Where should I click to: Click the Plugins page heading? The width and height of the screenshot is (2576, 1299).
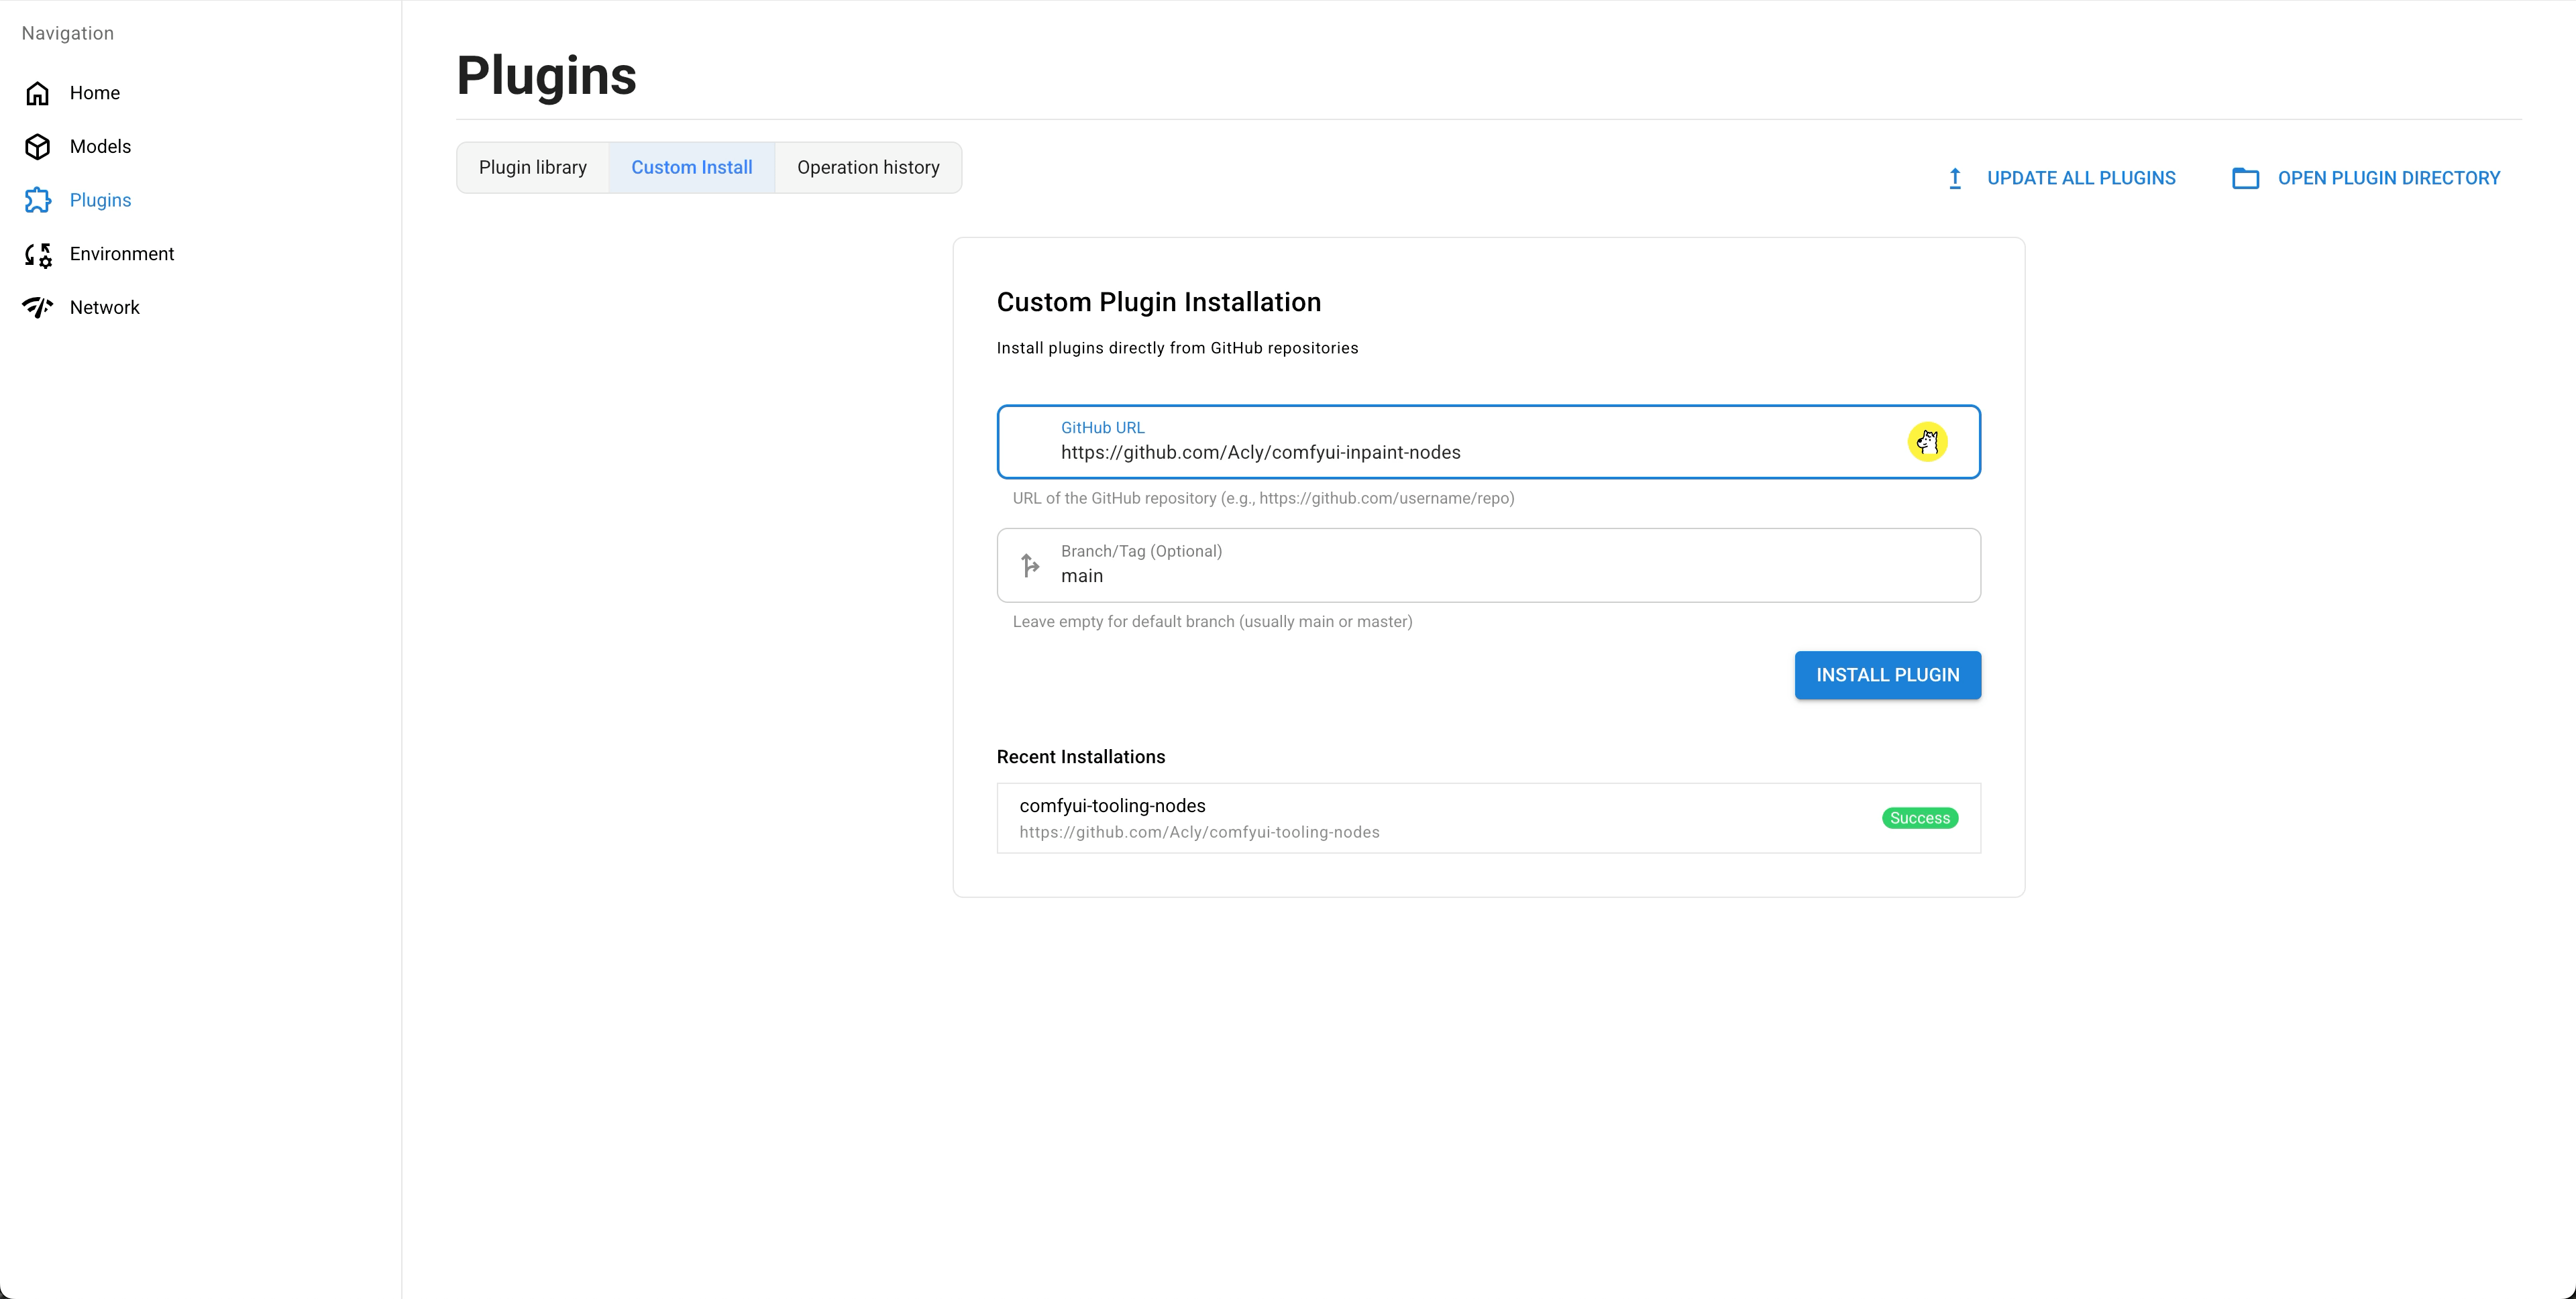coord(546,75)
